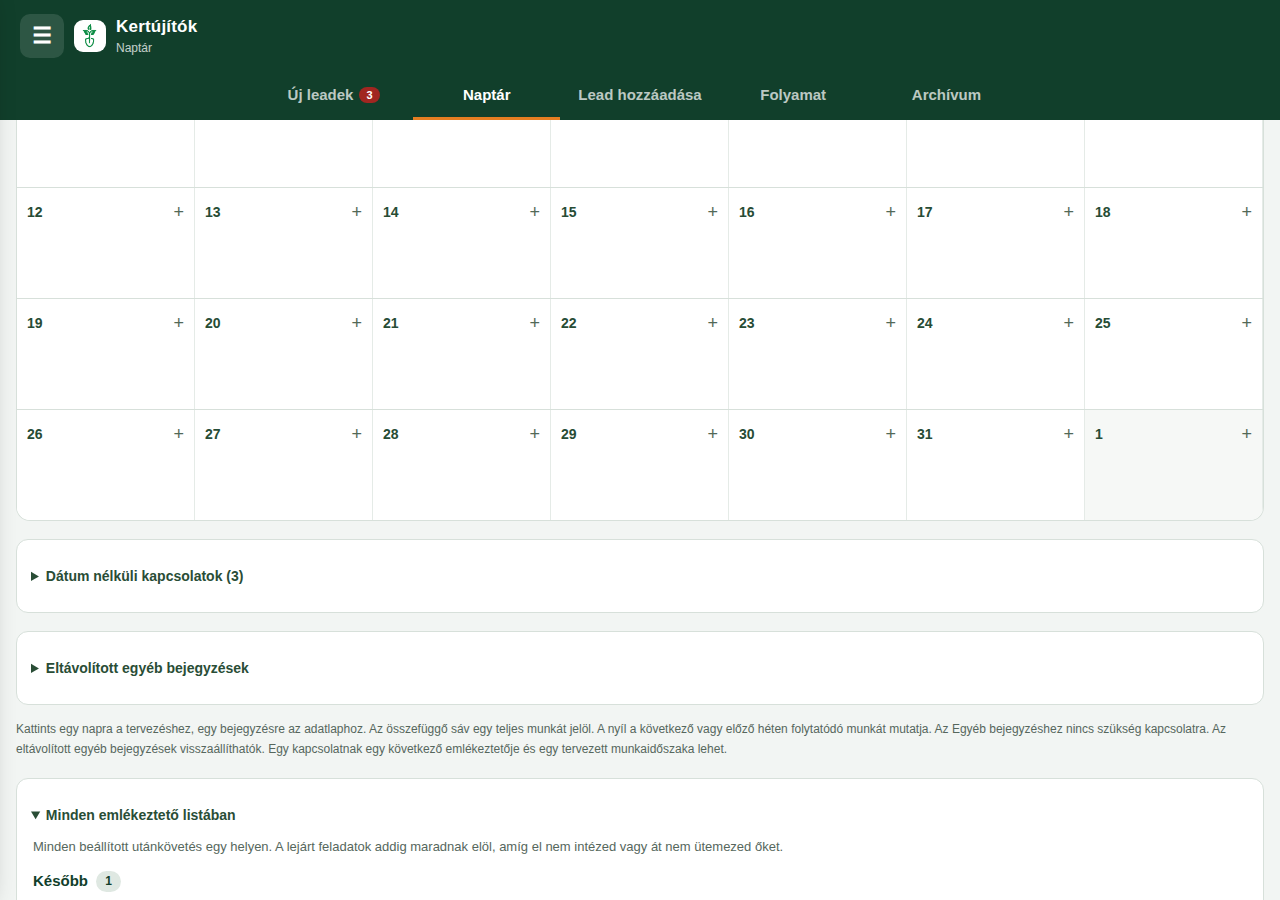This screenshot has height=900, width=1280.
Task: Click the Kertújítók app title
Action: click(157, 27)
